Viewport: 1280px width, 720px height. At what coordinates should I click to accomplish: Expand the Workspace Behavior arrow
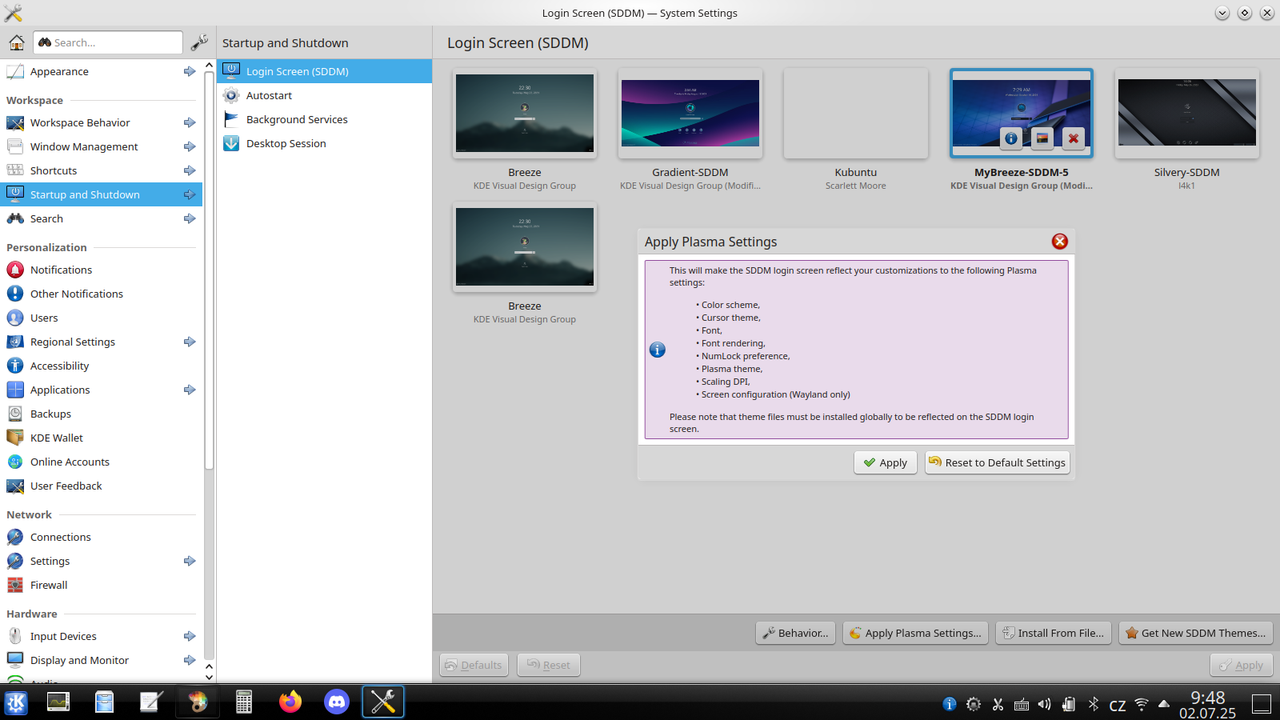[x=189, y=122]
